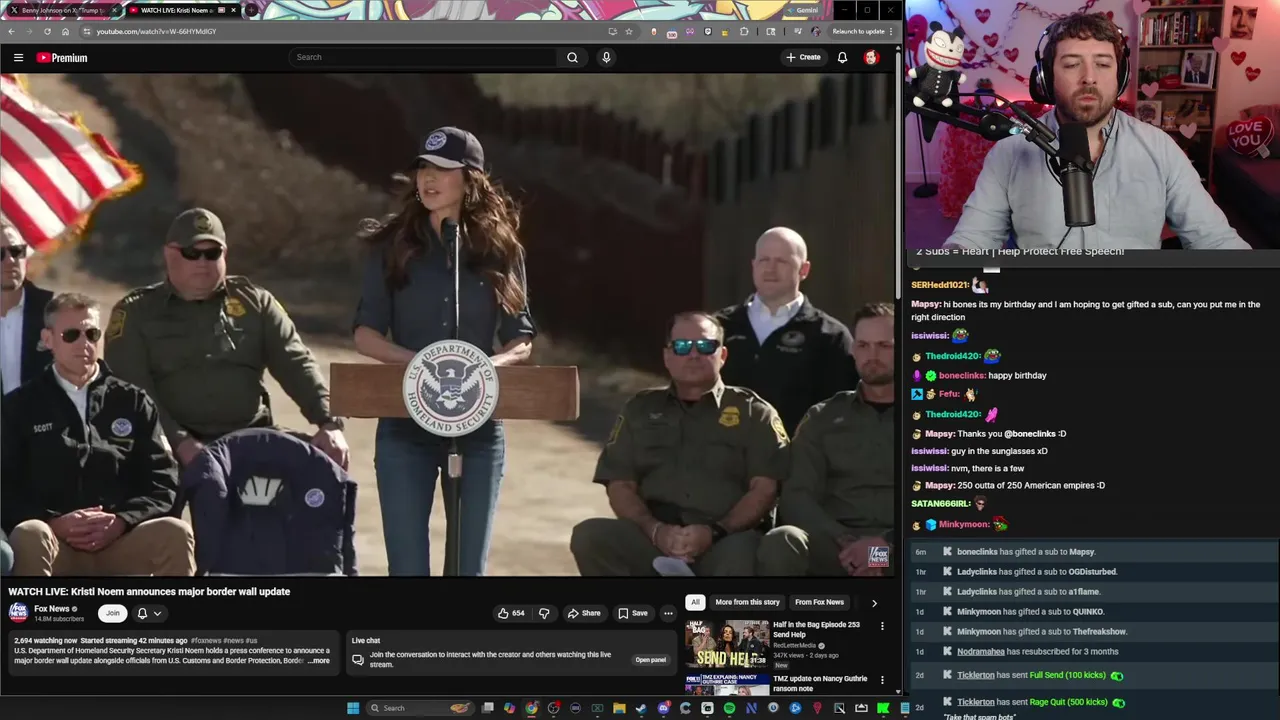Open the Create menu on YouTube
Screen dimensions: 1280x720
803,57
